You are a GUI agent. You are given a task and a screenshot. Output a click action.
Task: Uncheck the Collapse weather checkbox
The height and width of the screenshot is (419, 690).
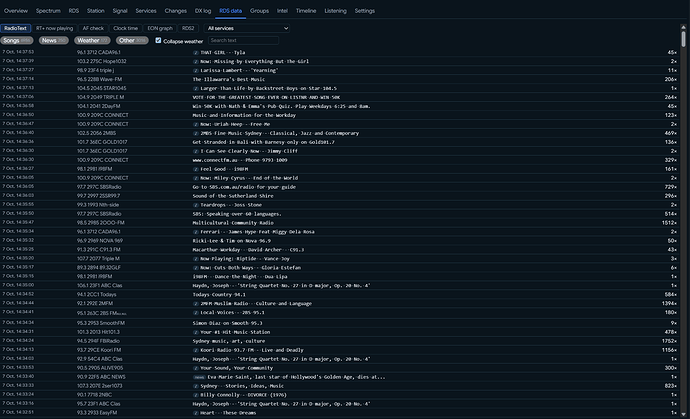coord(158,40)
